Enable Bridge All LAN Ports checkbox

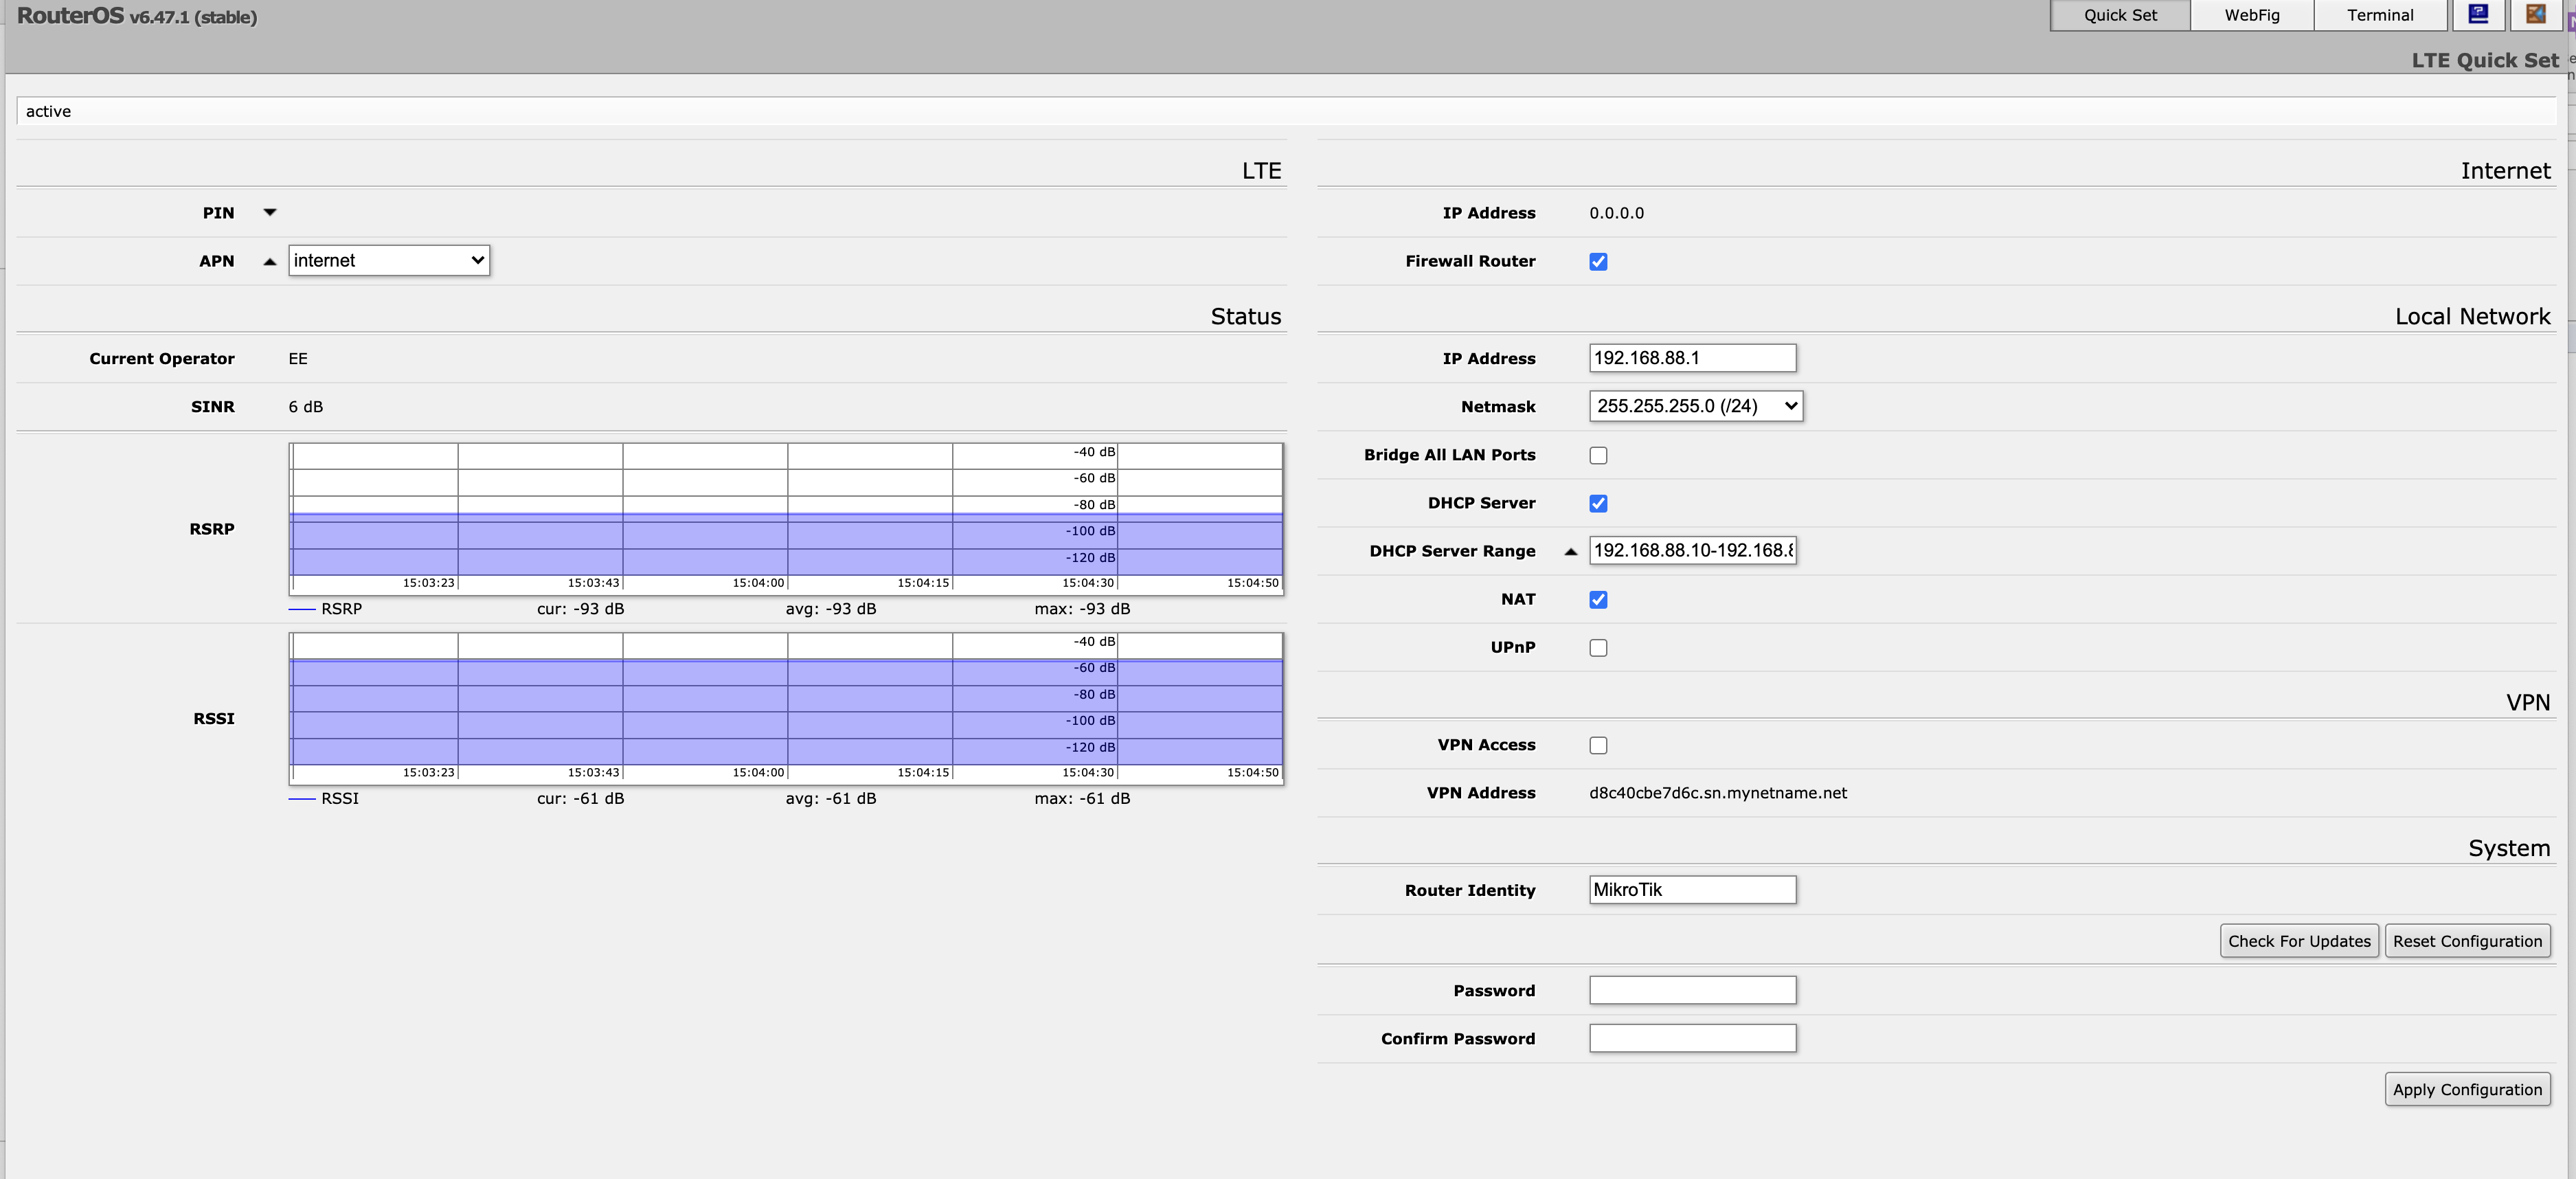click(1599, 456)
